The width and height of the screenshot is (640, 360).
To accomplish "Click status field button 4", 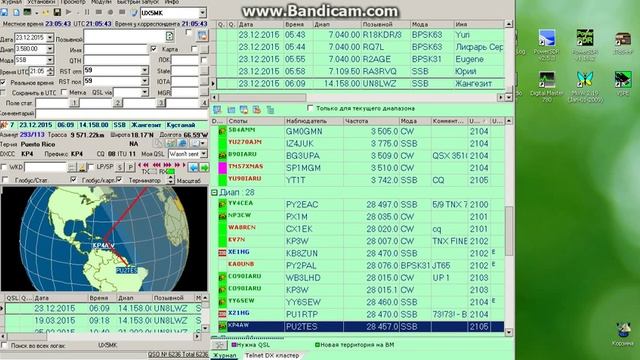I will 204,102.
